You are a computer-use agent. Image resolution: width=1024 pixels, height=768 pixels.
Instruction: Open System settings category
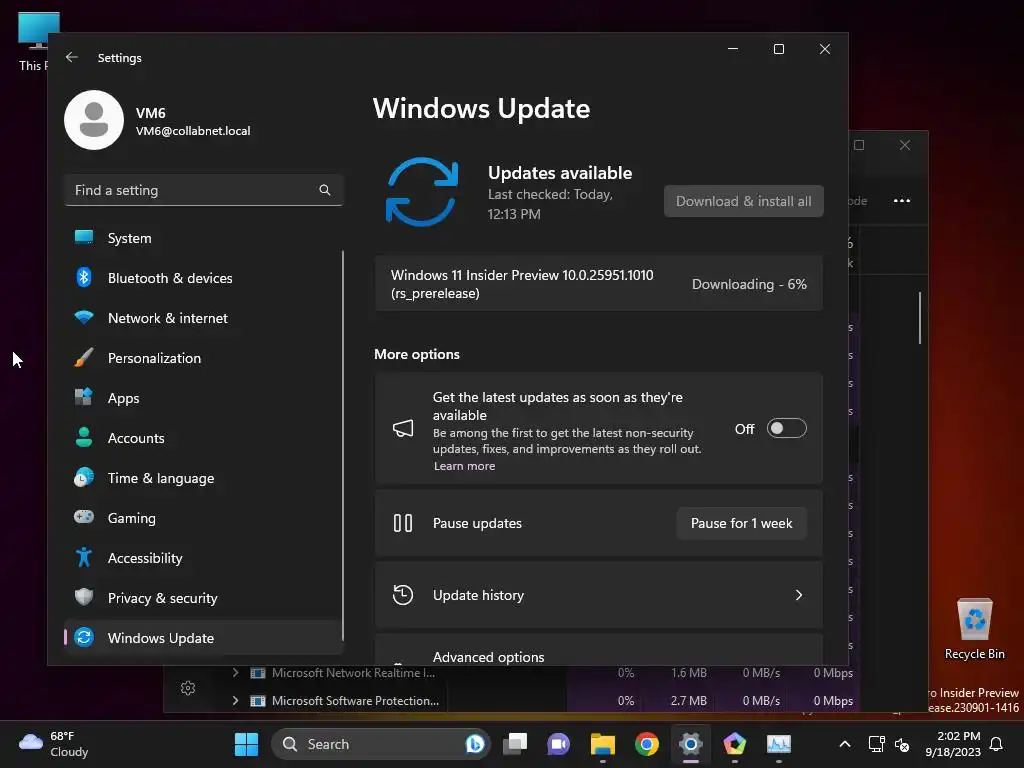(204, 238)
